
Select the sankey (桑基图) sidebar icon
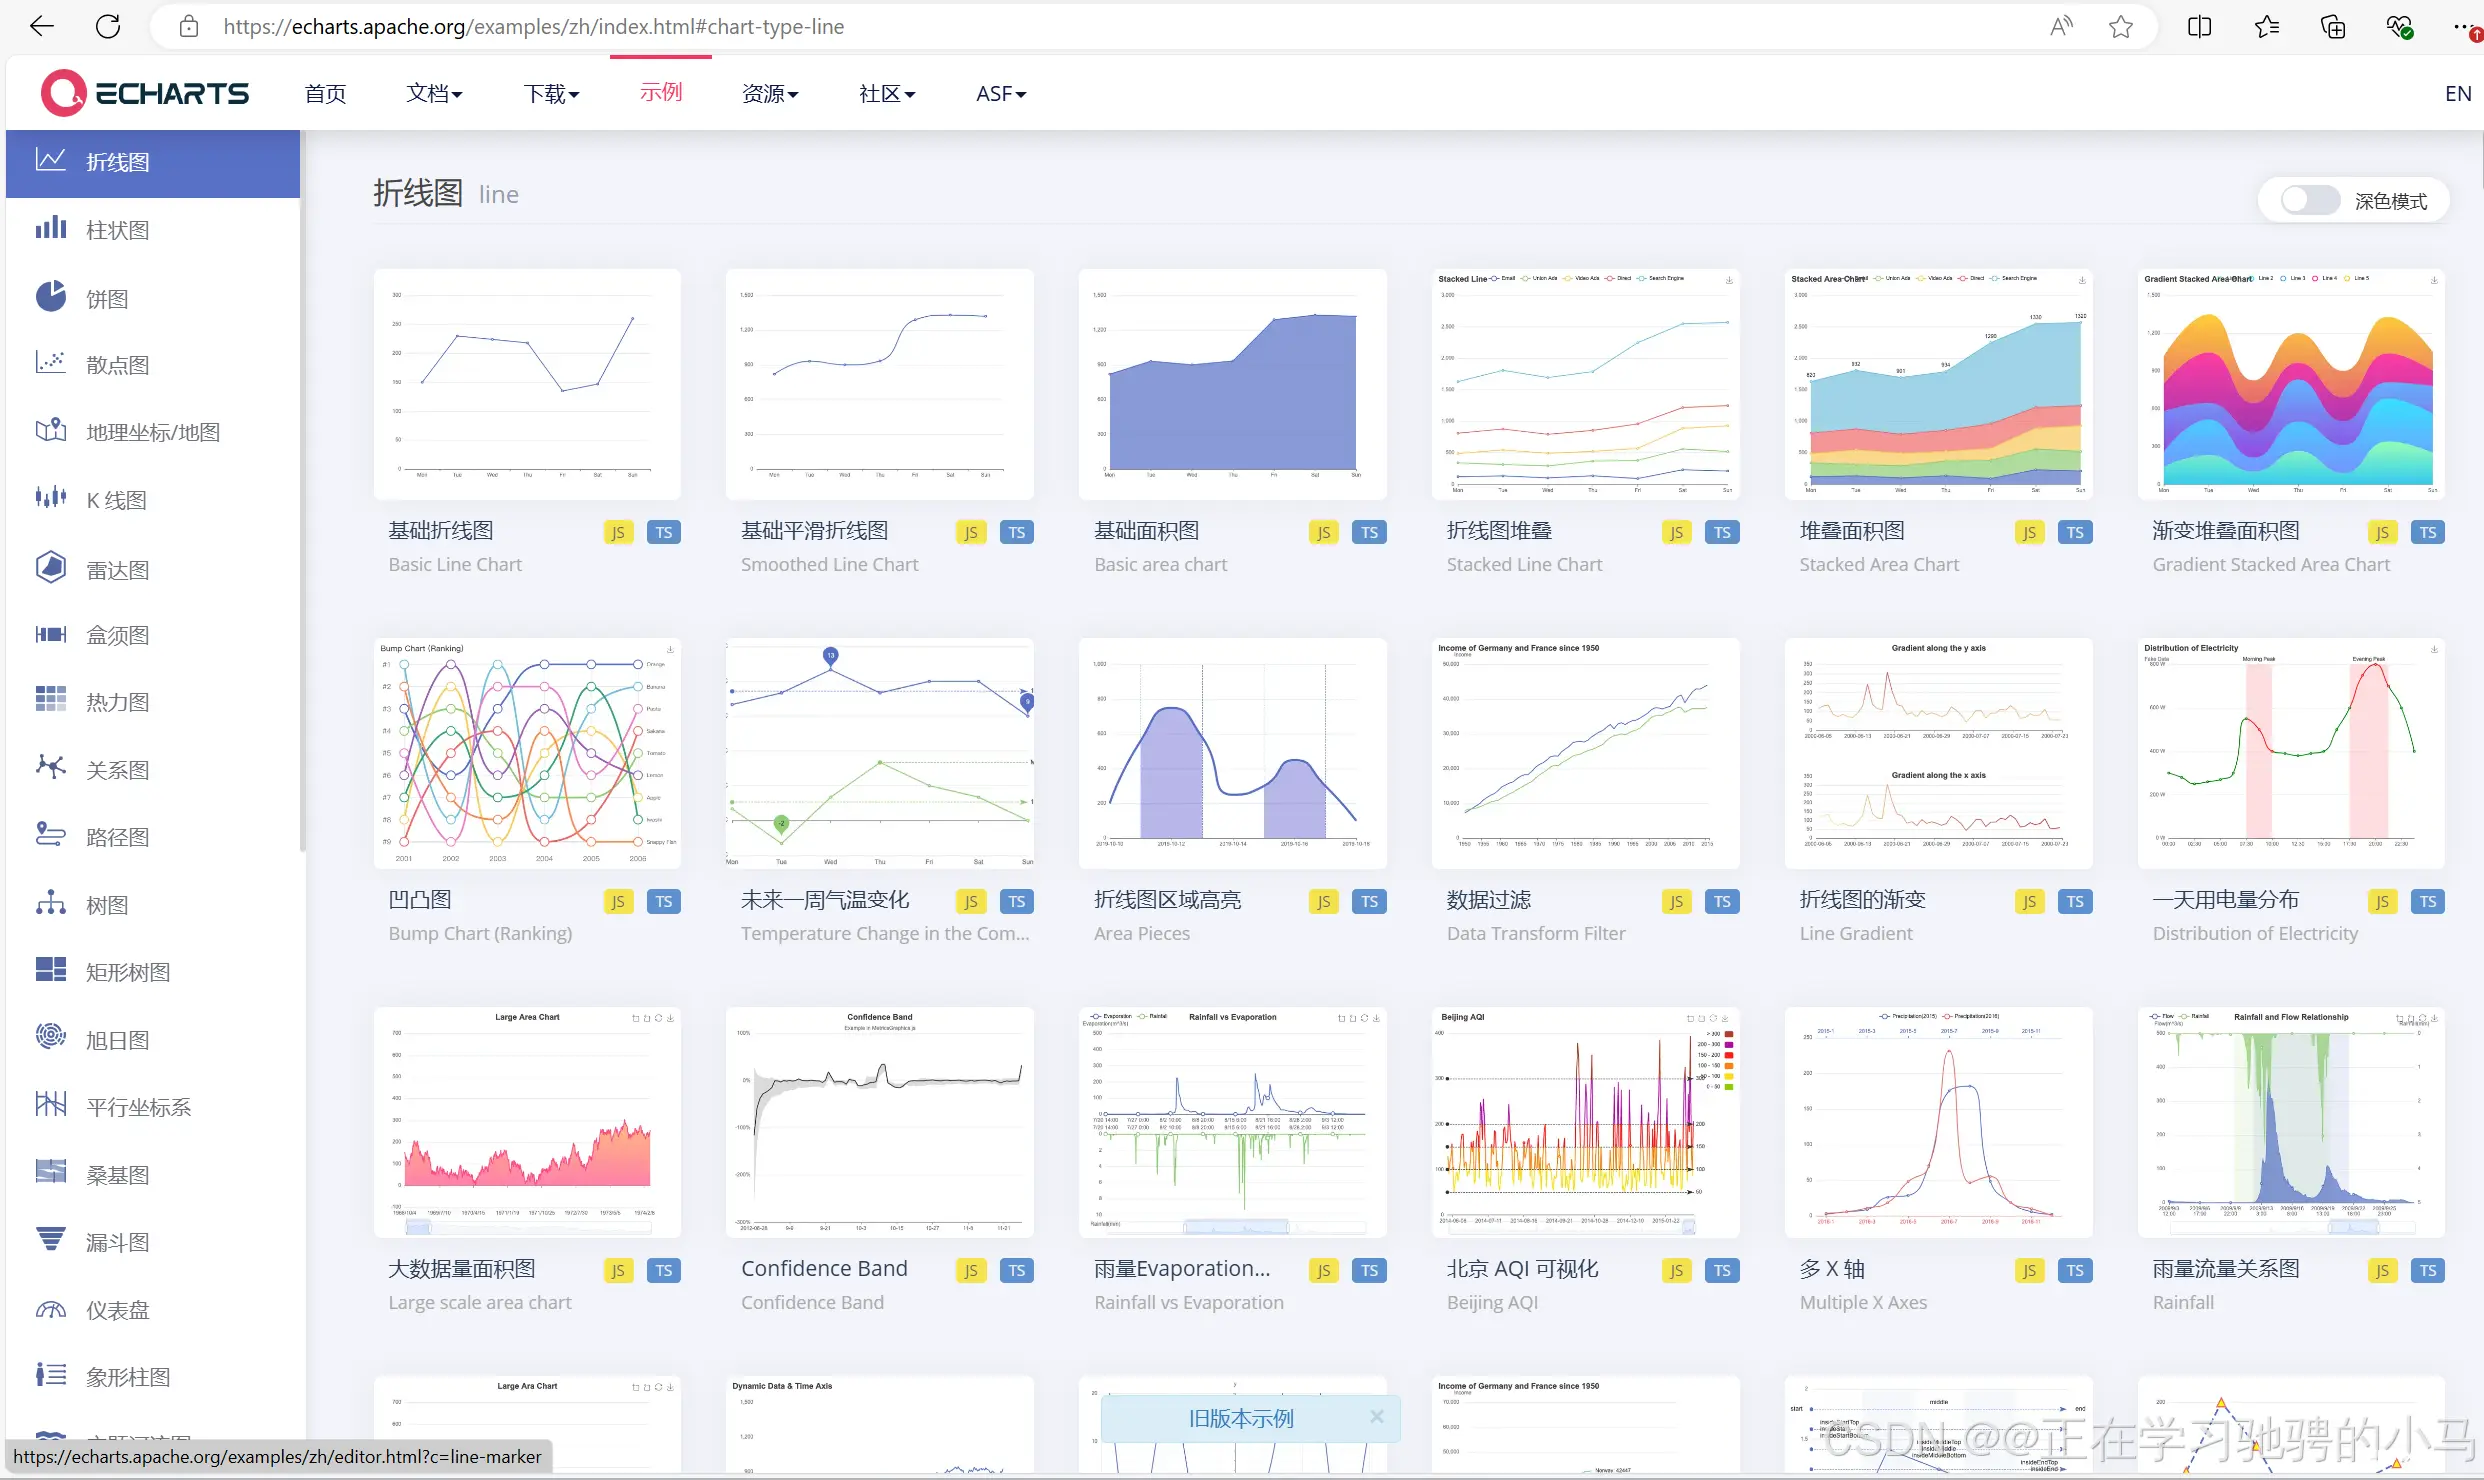(51, 1172)
